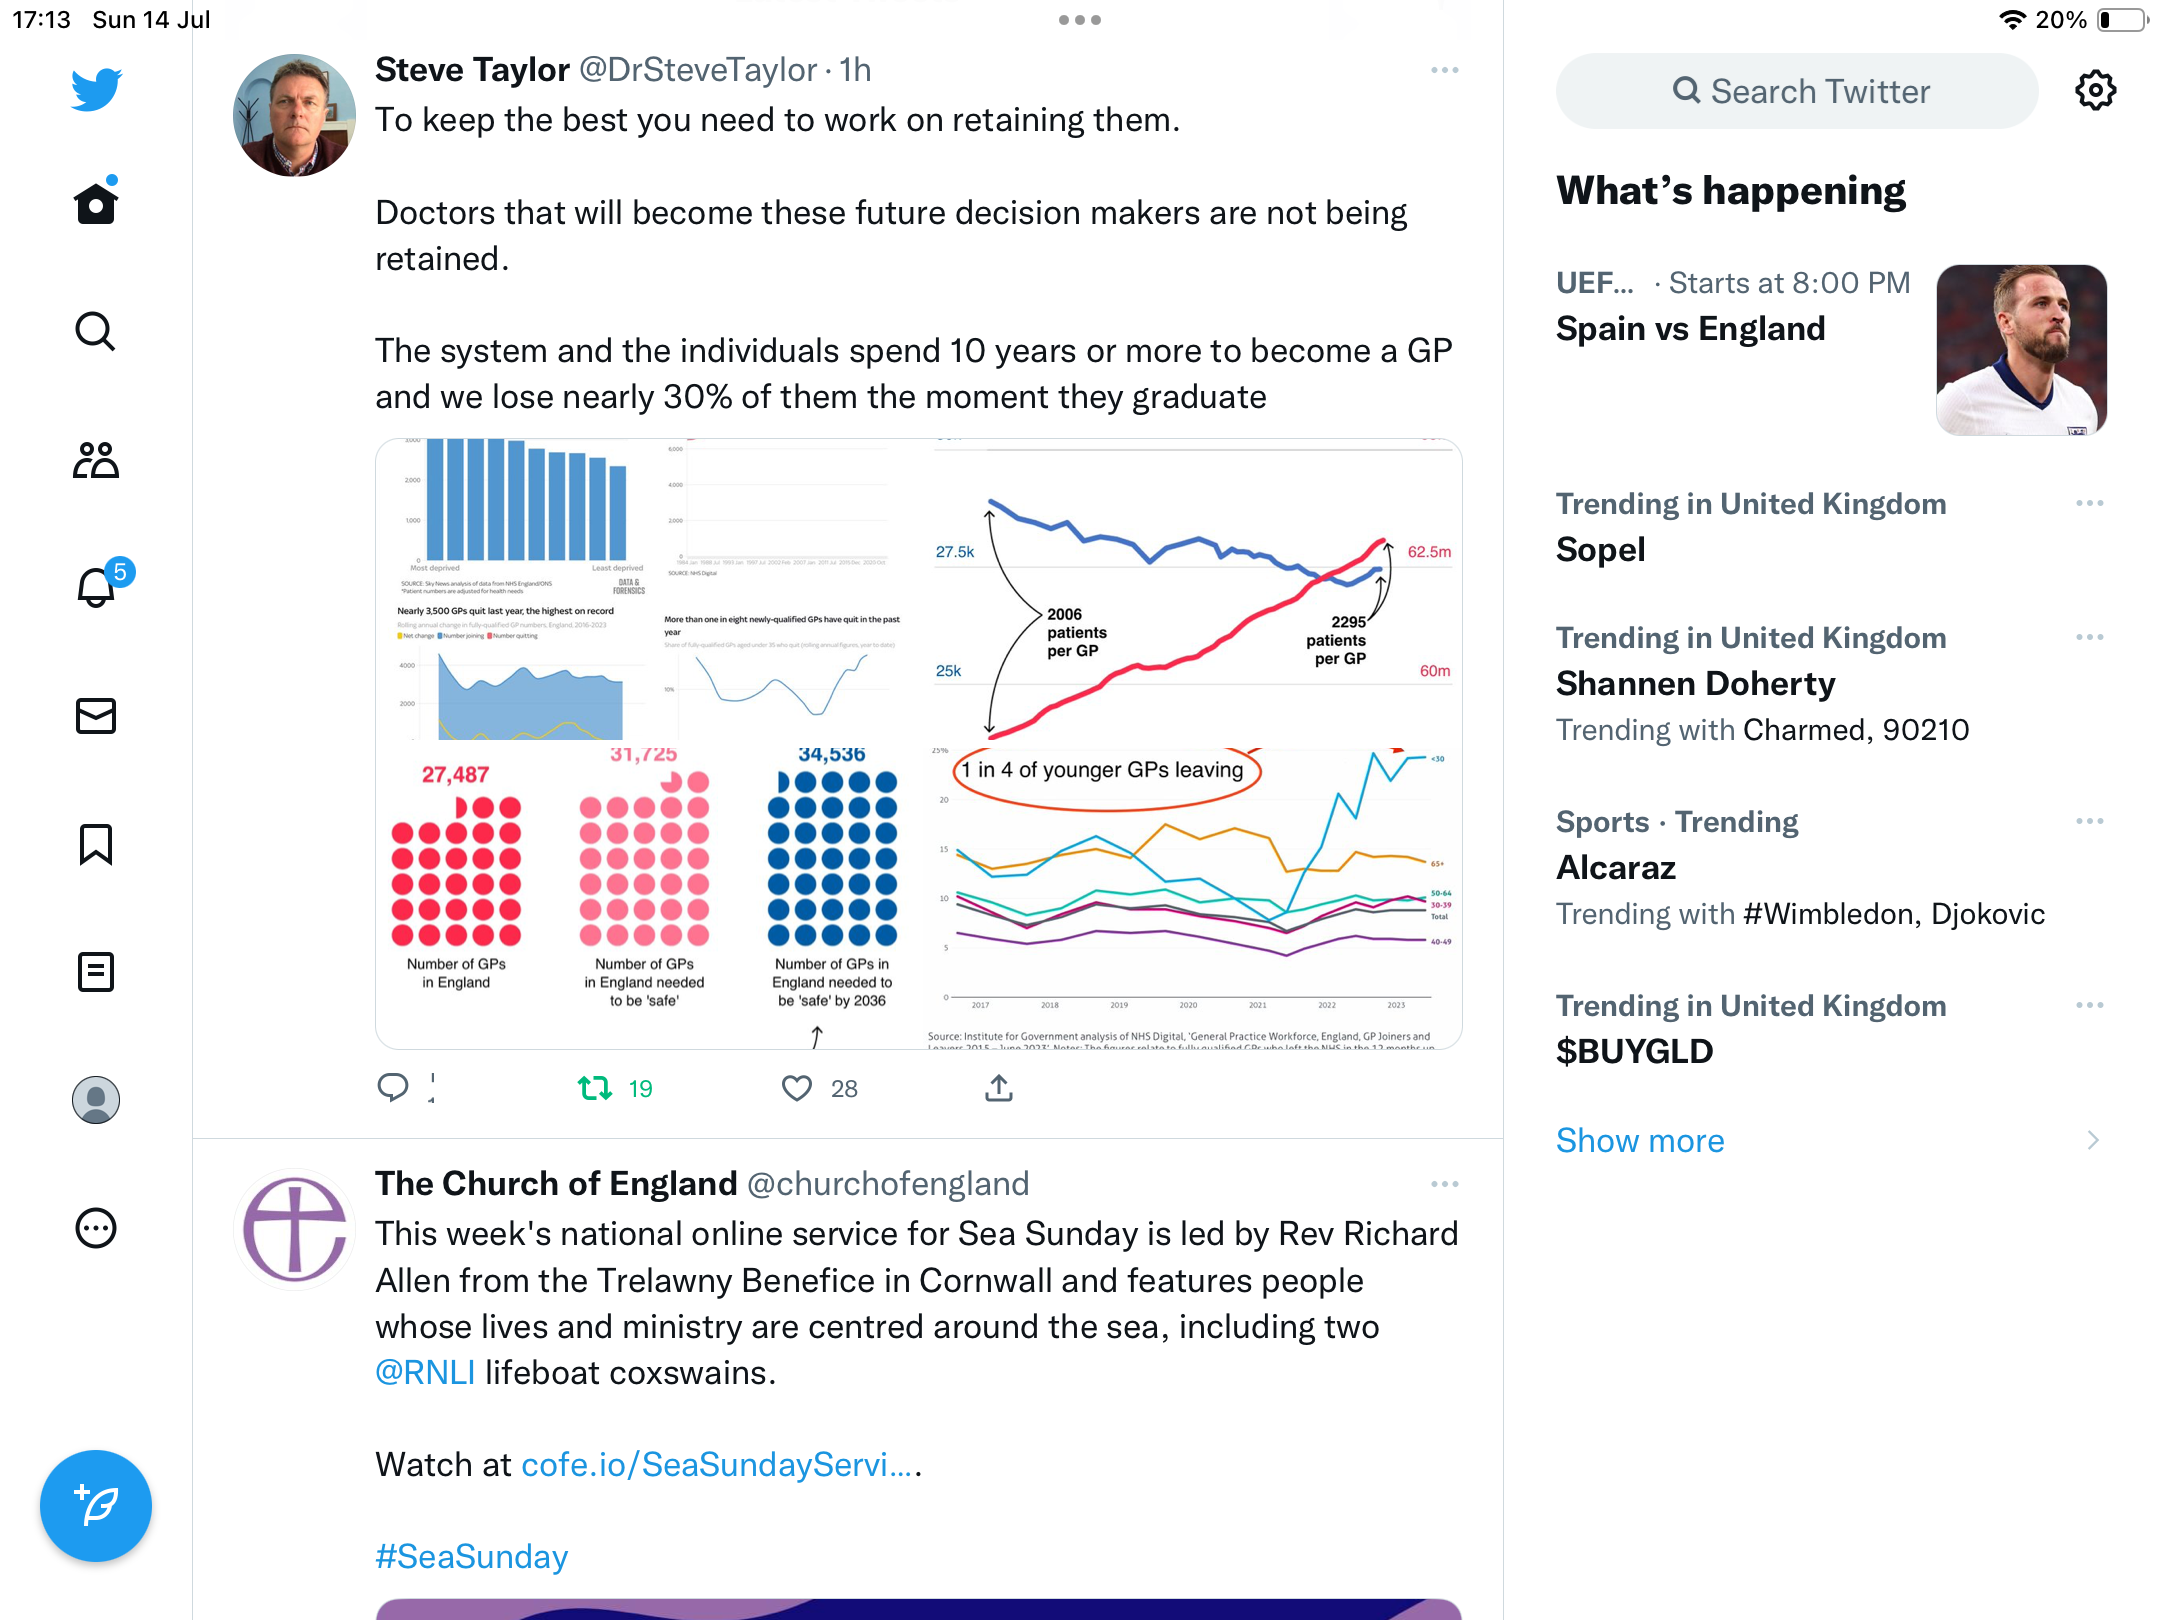
Task: Like Steve Taylor's tweet with heart
Action: [797, 1088]
